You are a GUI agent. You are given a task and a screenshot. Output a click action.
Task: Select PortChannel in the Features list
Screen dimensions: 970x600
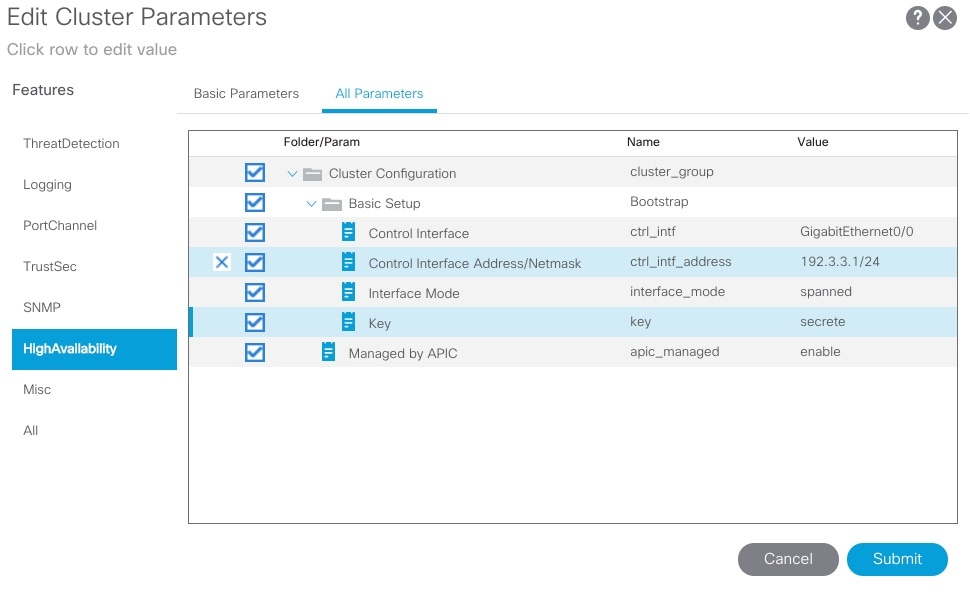pyautogui.click(x=60, y=226)
